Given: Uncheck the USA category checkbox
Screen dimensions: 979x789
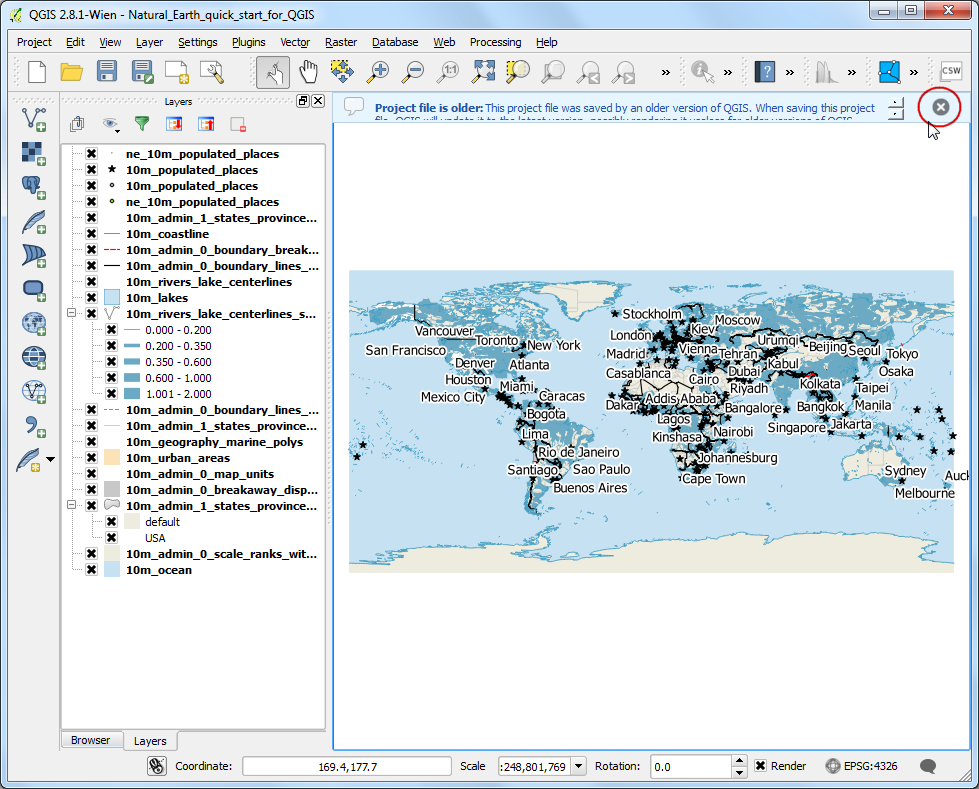Looking at the screenshot, I should tap(111, 537).
